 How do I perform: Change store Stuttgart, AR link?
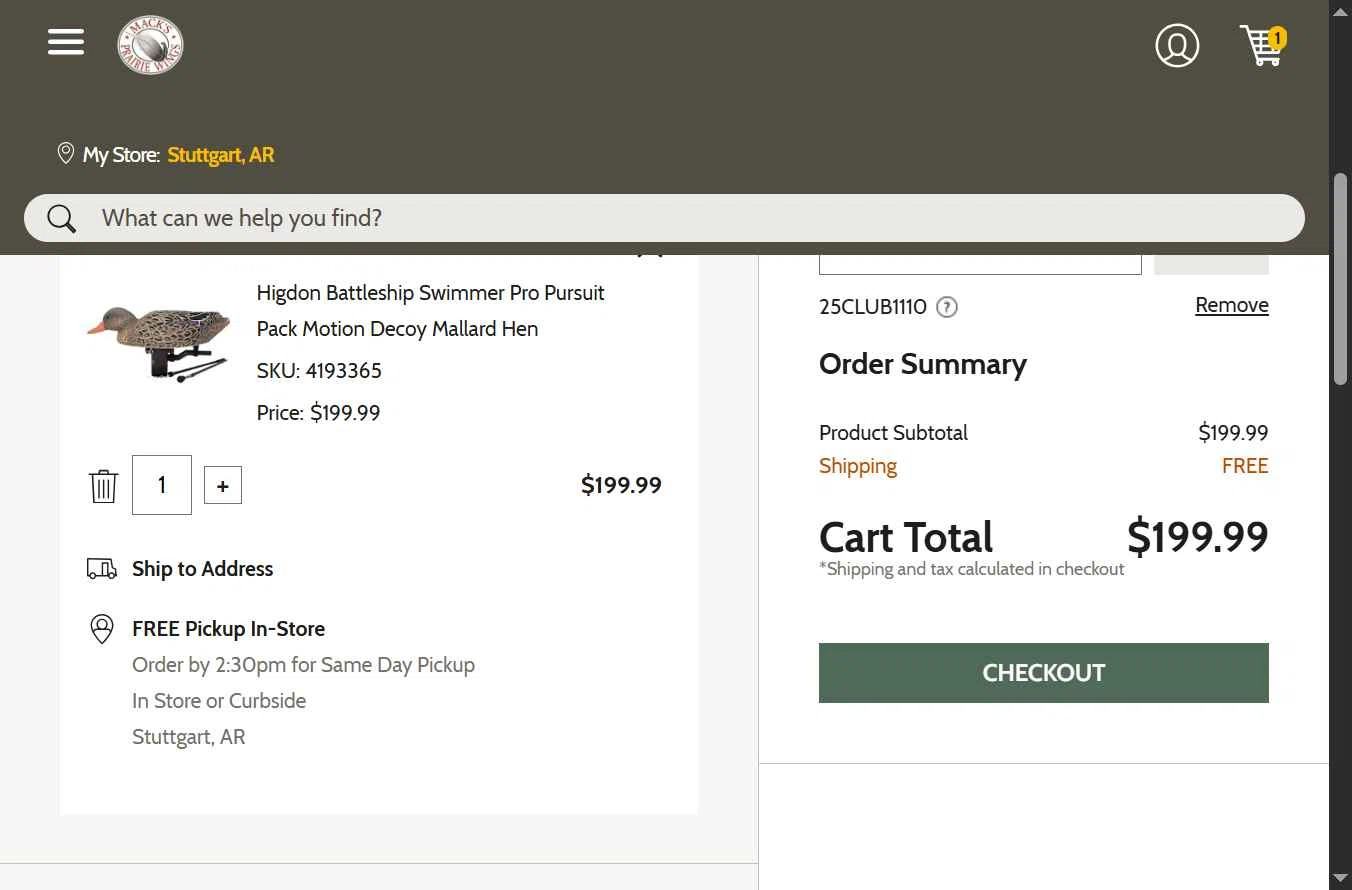click(x=221, y=155)
